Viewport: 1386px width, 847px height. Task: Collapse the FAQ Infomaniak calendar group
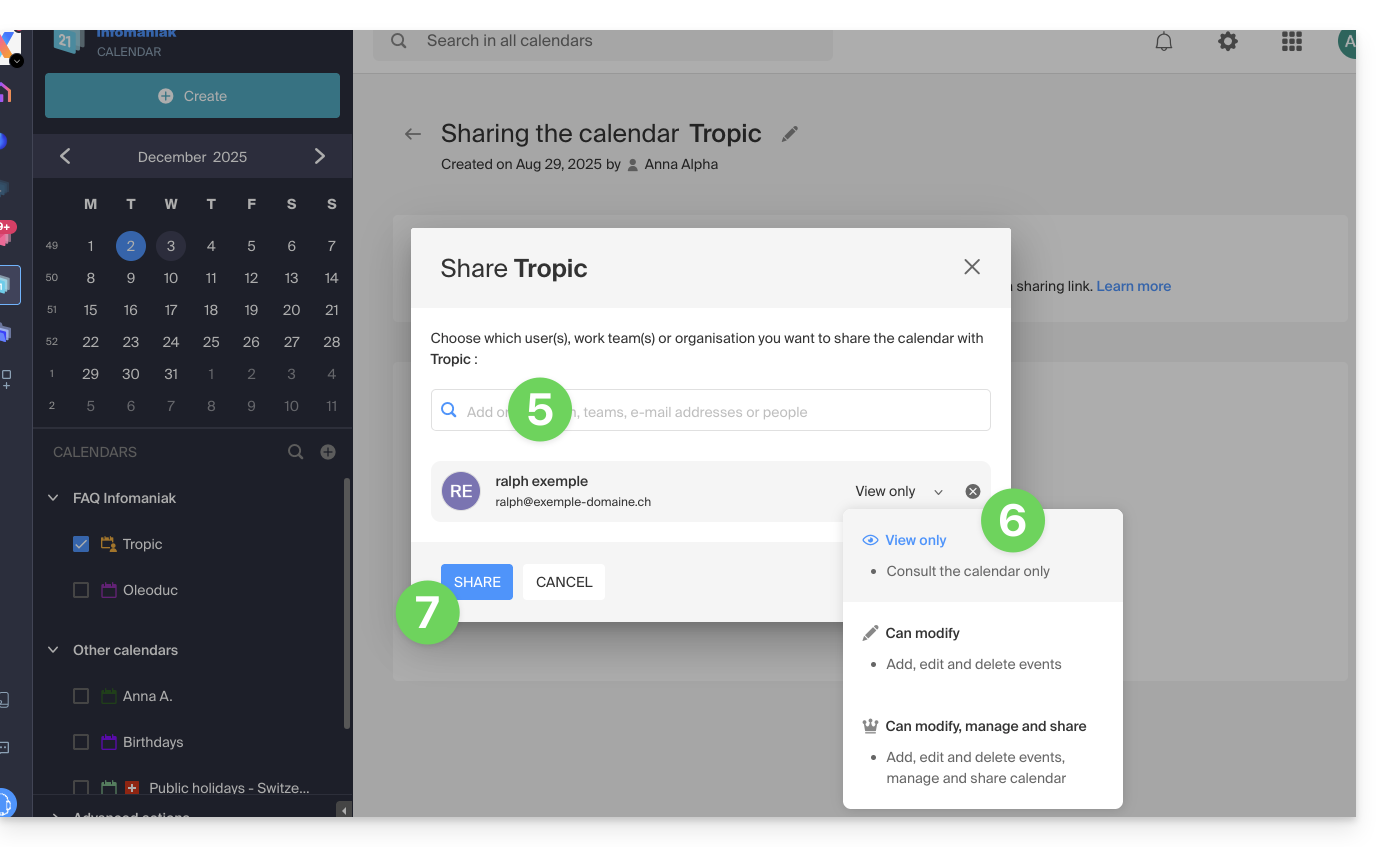[53, 498]
